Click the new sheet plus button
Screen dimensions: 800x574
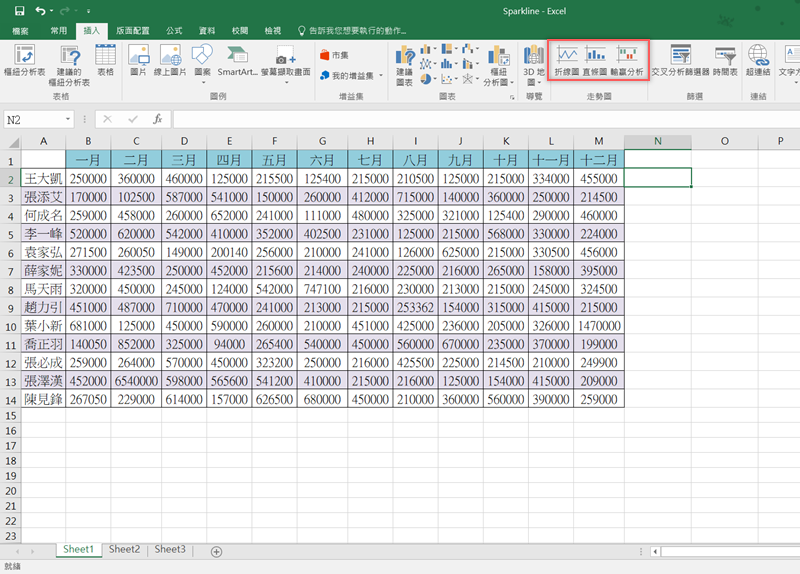tap(216, 551)
